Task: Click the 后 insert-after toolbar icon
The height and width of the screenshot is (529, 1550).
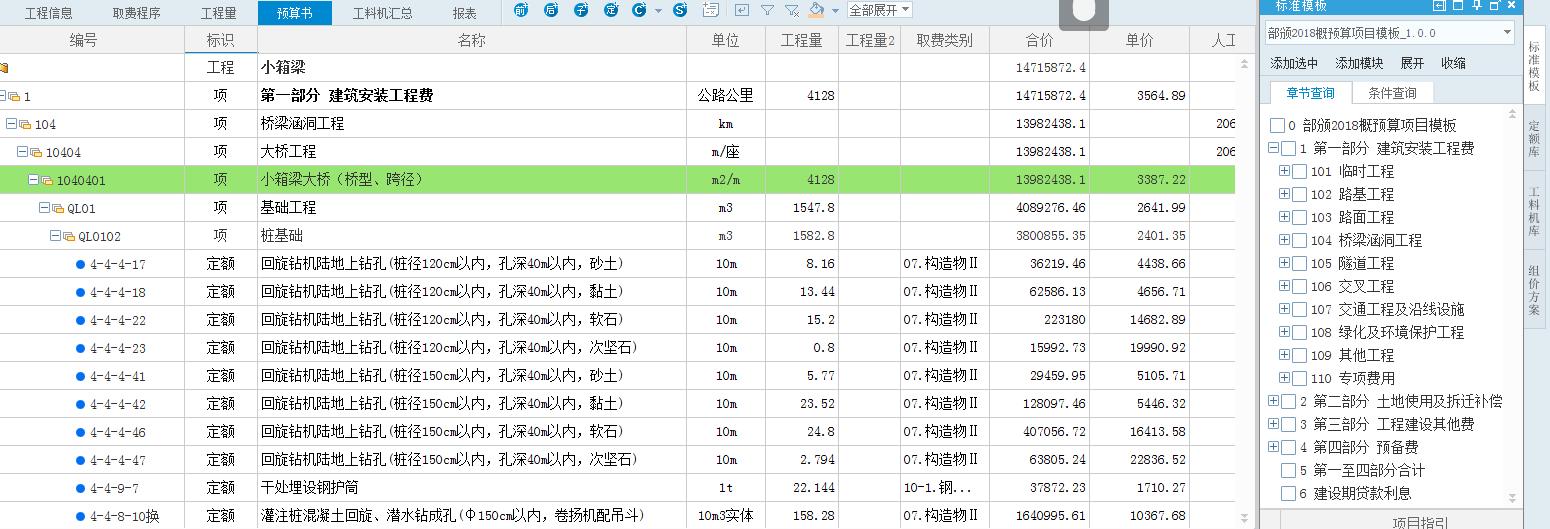Action: 551,10
